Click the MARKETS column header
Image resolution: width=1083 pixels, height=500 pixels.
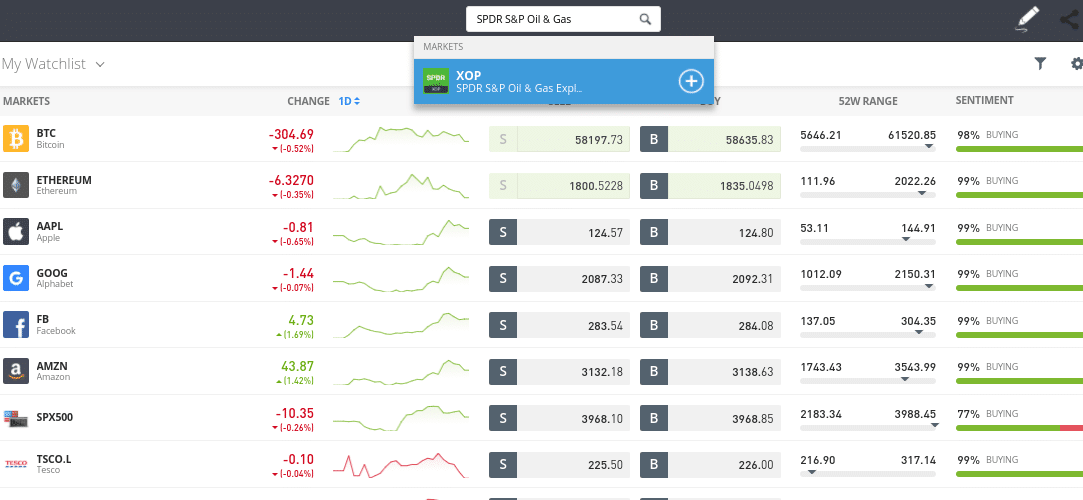(x=26, y=101)
